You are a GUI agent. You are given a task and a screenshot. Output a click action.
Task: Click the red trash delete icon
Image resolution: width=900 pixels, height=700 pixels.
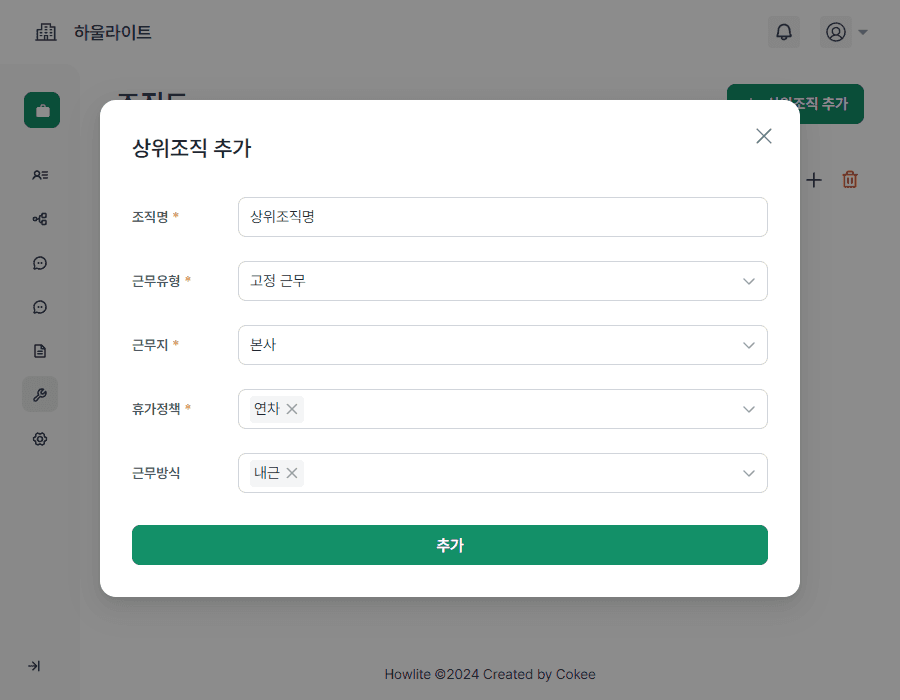[x=850, y=180]
